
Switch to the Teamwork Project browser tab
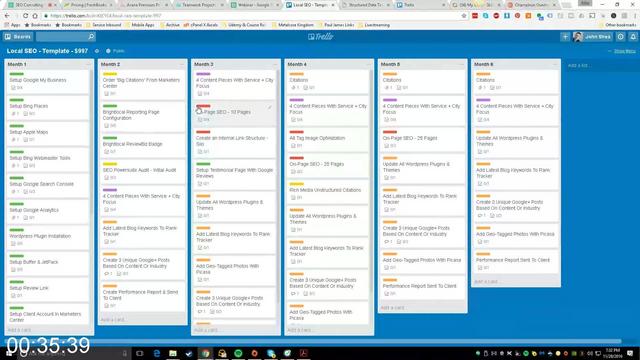point(200,5)
